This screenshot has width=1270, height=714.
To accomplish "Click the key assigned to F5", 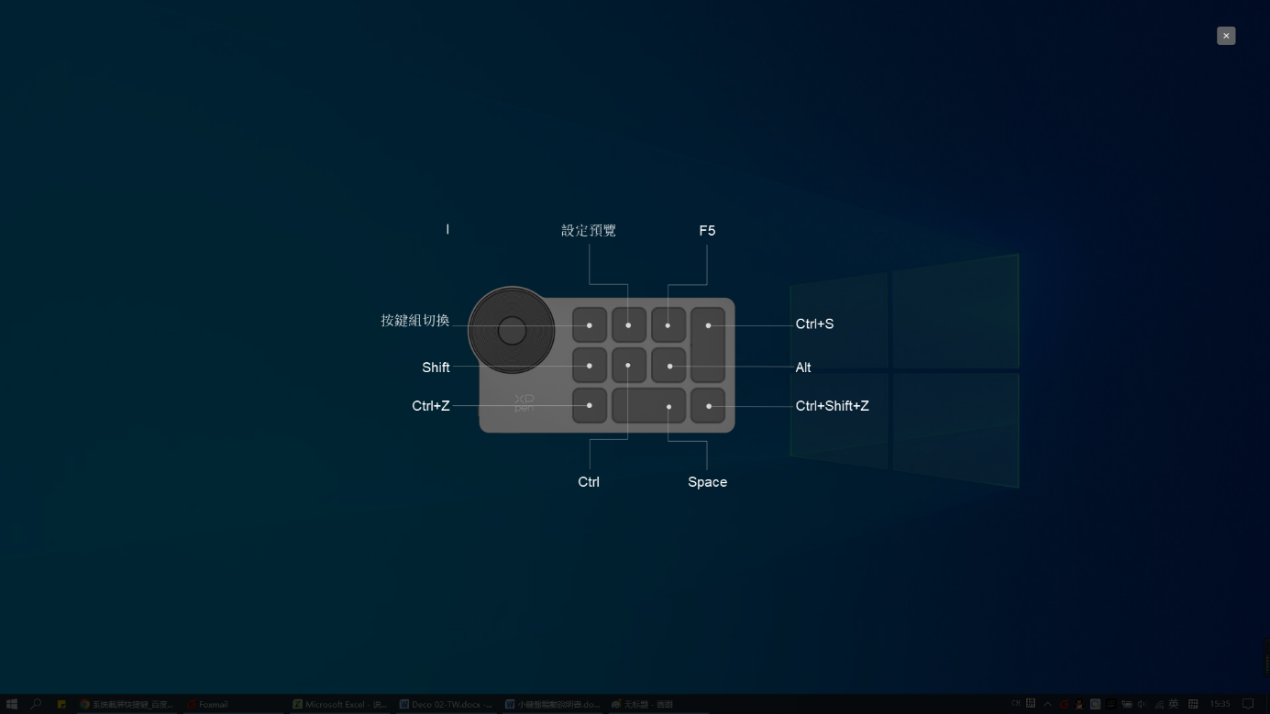I will click(668, 325).
